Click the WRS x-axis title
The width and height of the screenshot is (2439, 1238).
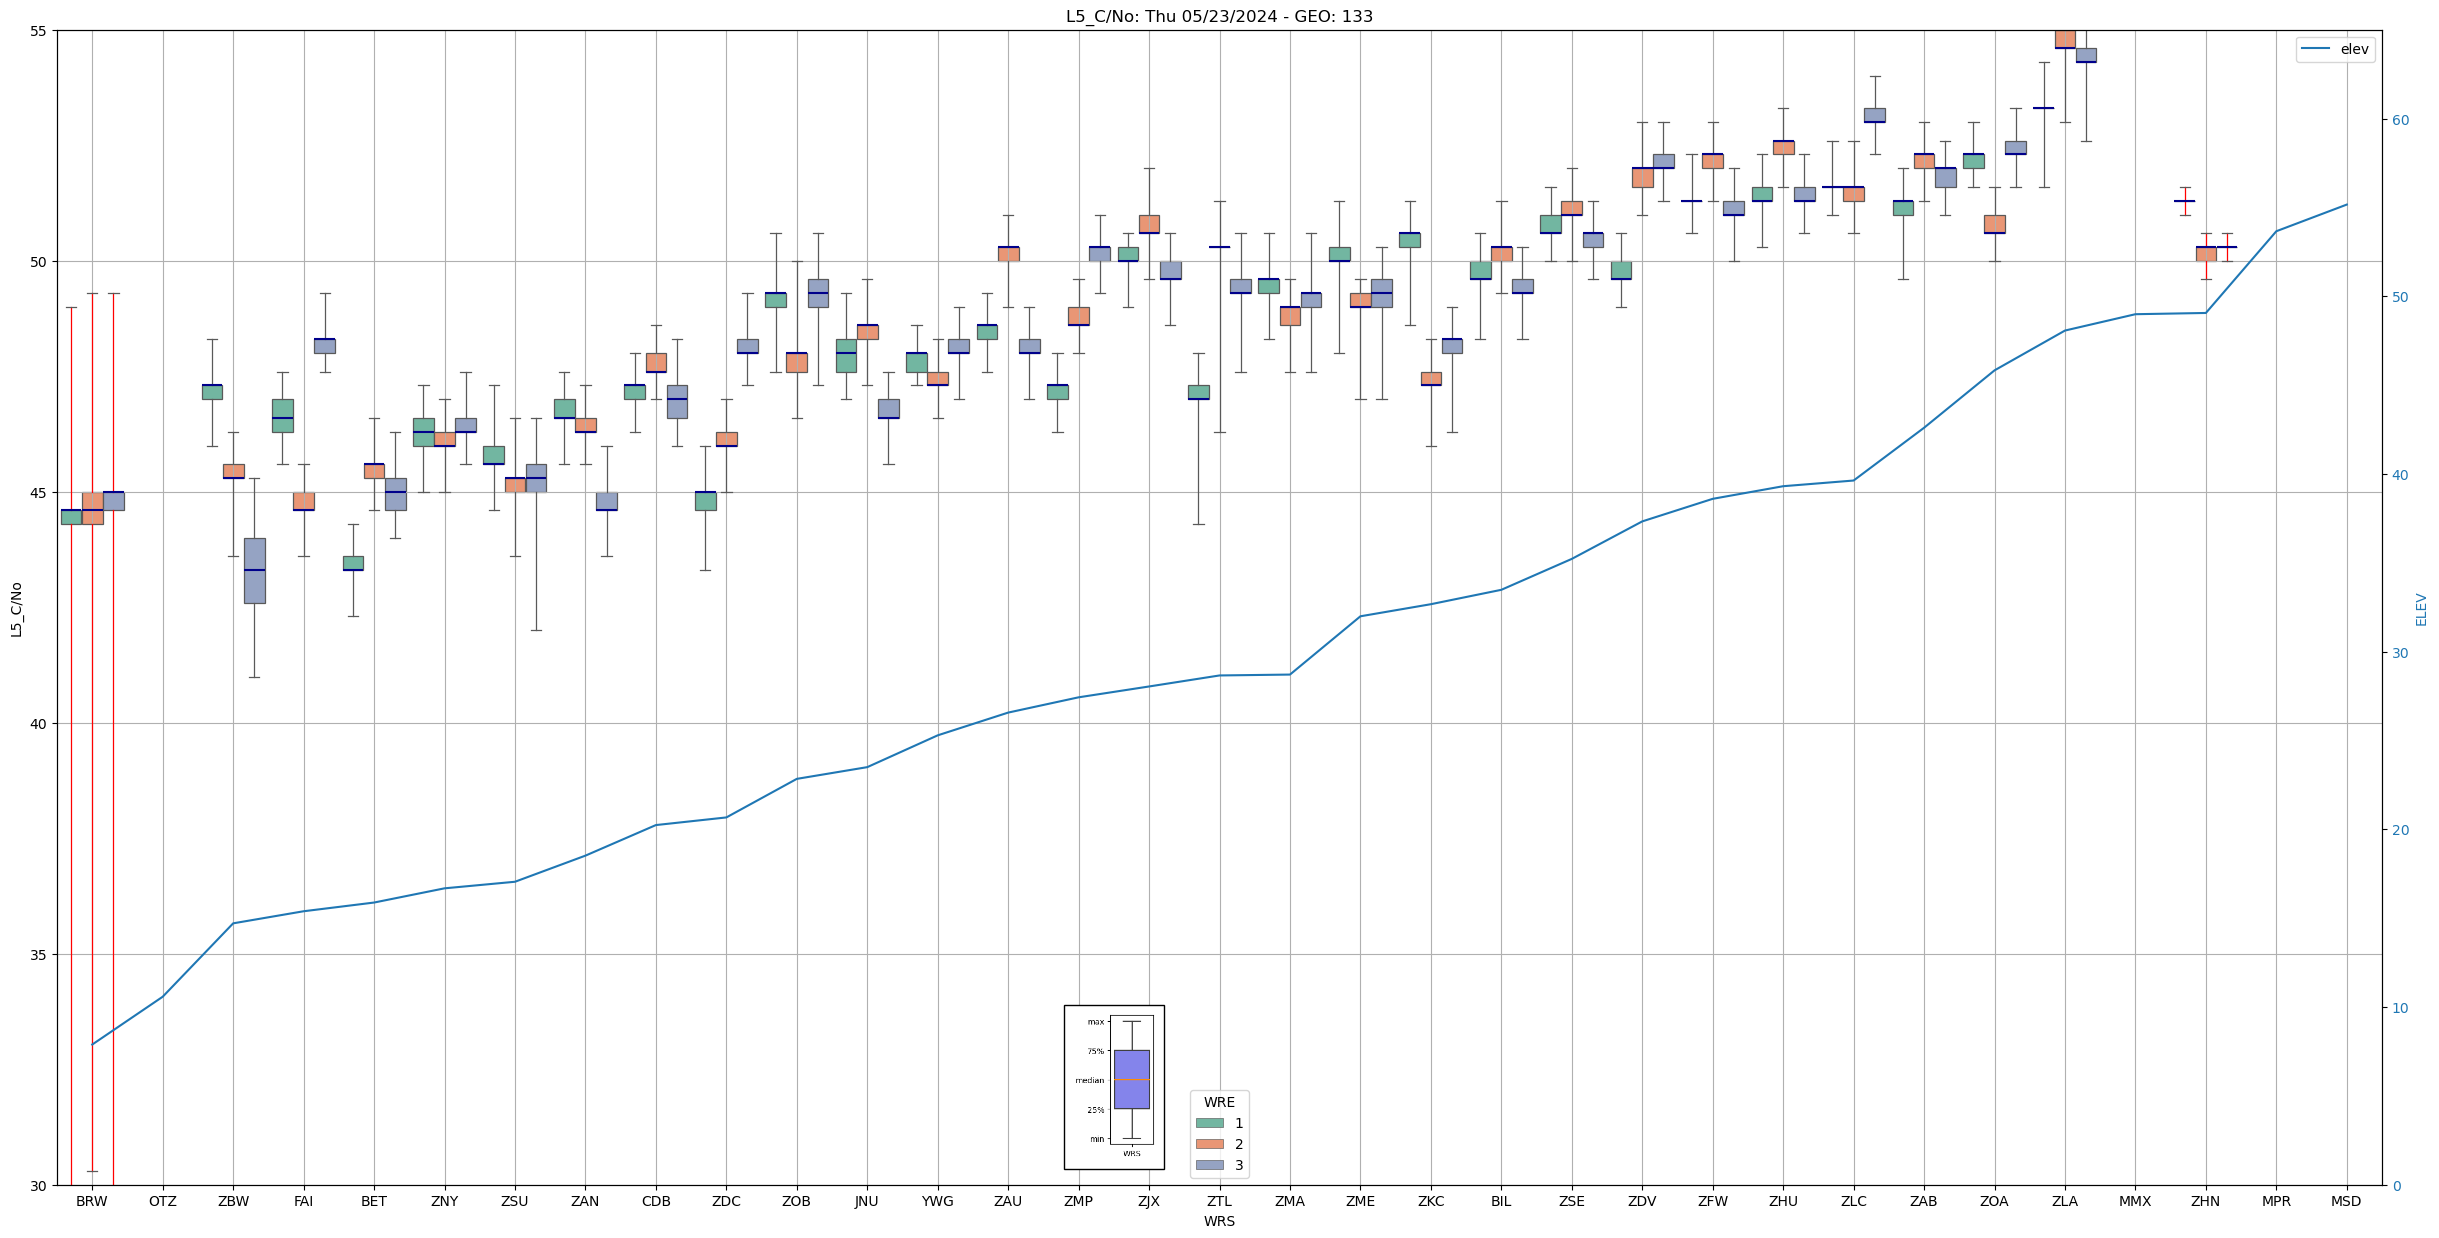(x=1219, y=1221)
